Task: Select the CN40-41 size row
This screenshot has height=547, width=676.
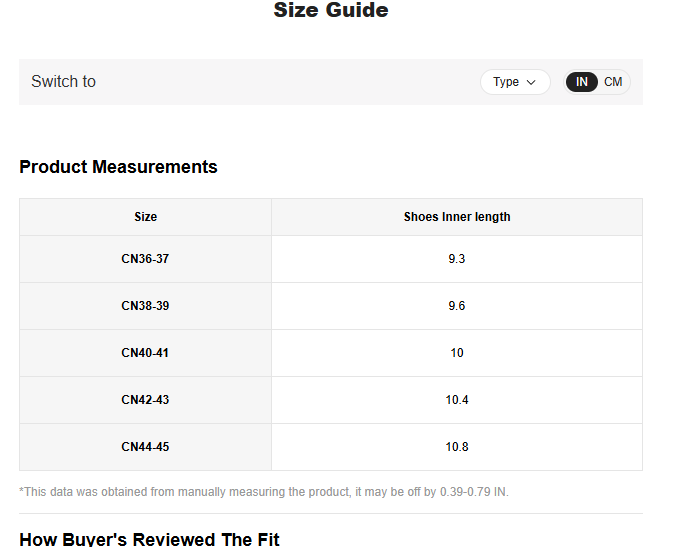Action: pos(145,353)
